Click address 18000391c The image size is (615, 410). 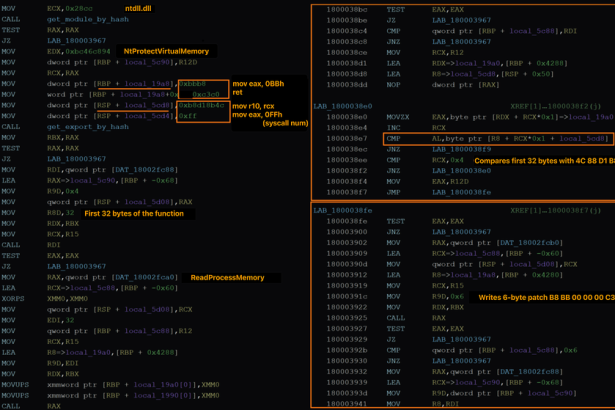click(x=347, y=297)
